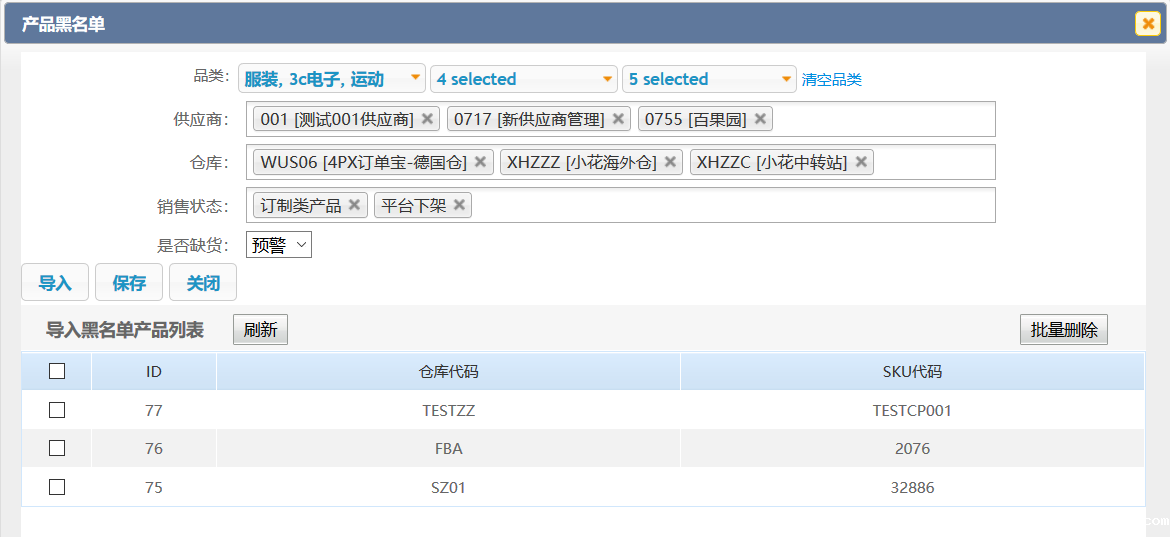
Task: Open the 是否缺货 预警 dropdown
Action: coord(279,245)
